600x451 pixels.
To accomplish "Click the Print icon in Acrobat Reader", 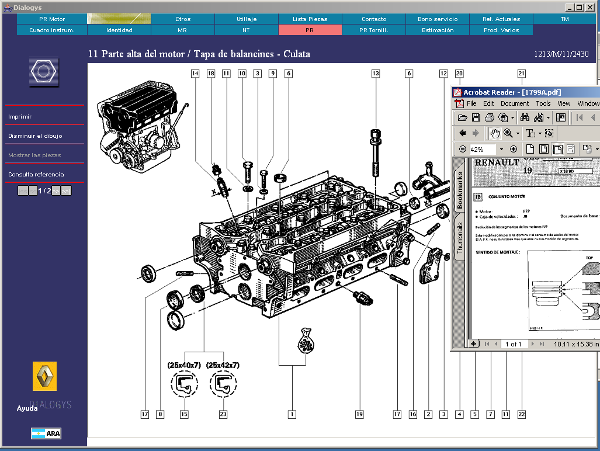I will [489, 118].
